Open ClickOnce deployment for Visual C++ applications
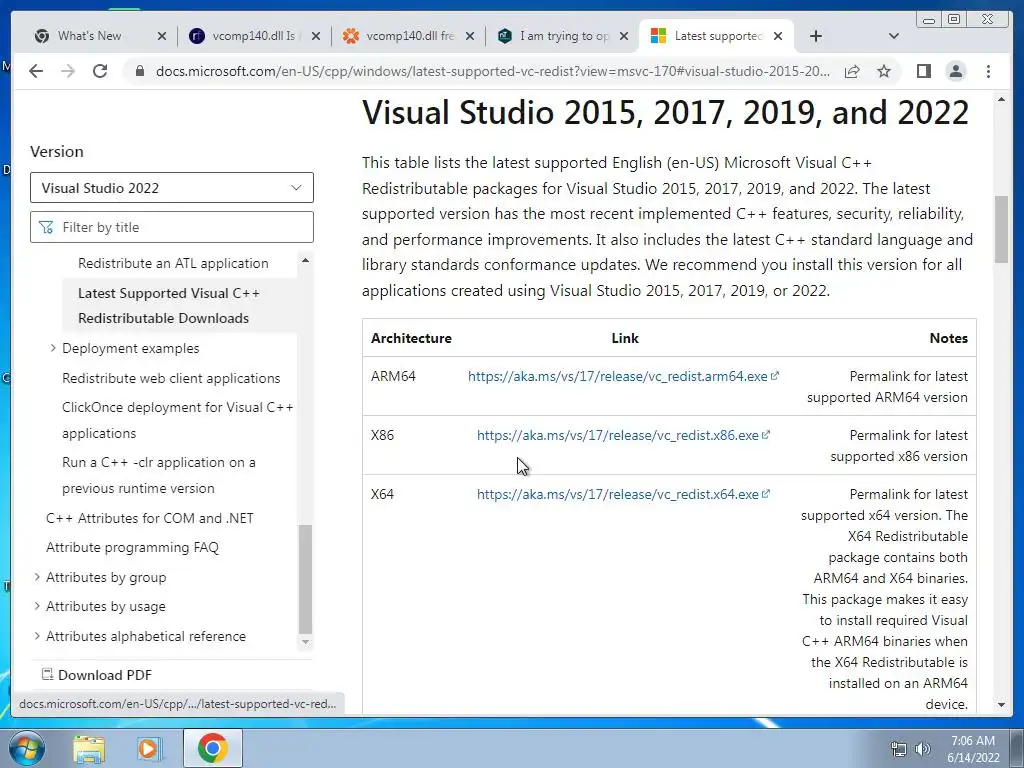The image size is (1024, 768). pos(178,420)
